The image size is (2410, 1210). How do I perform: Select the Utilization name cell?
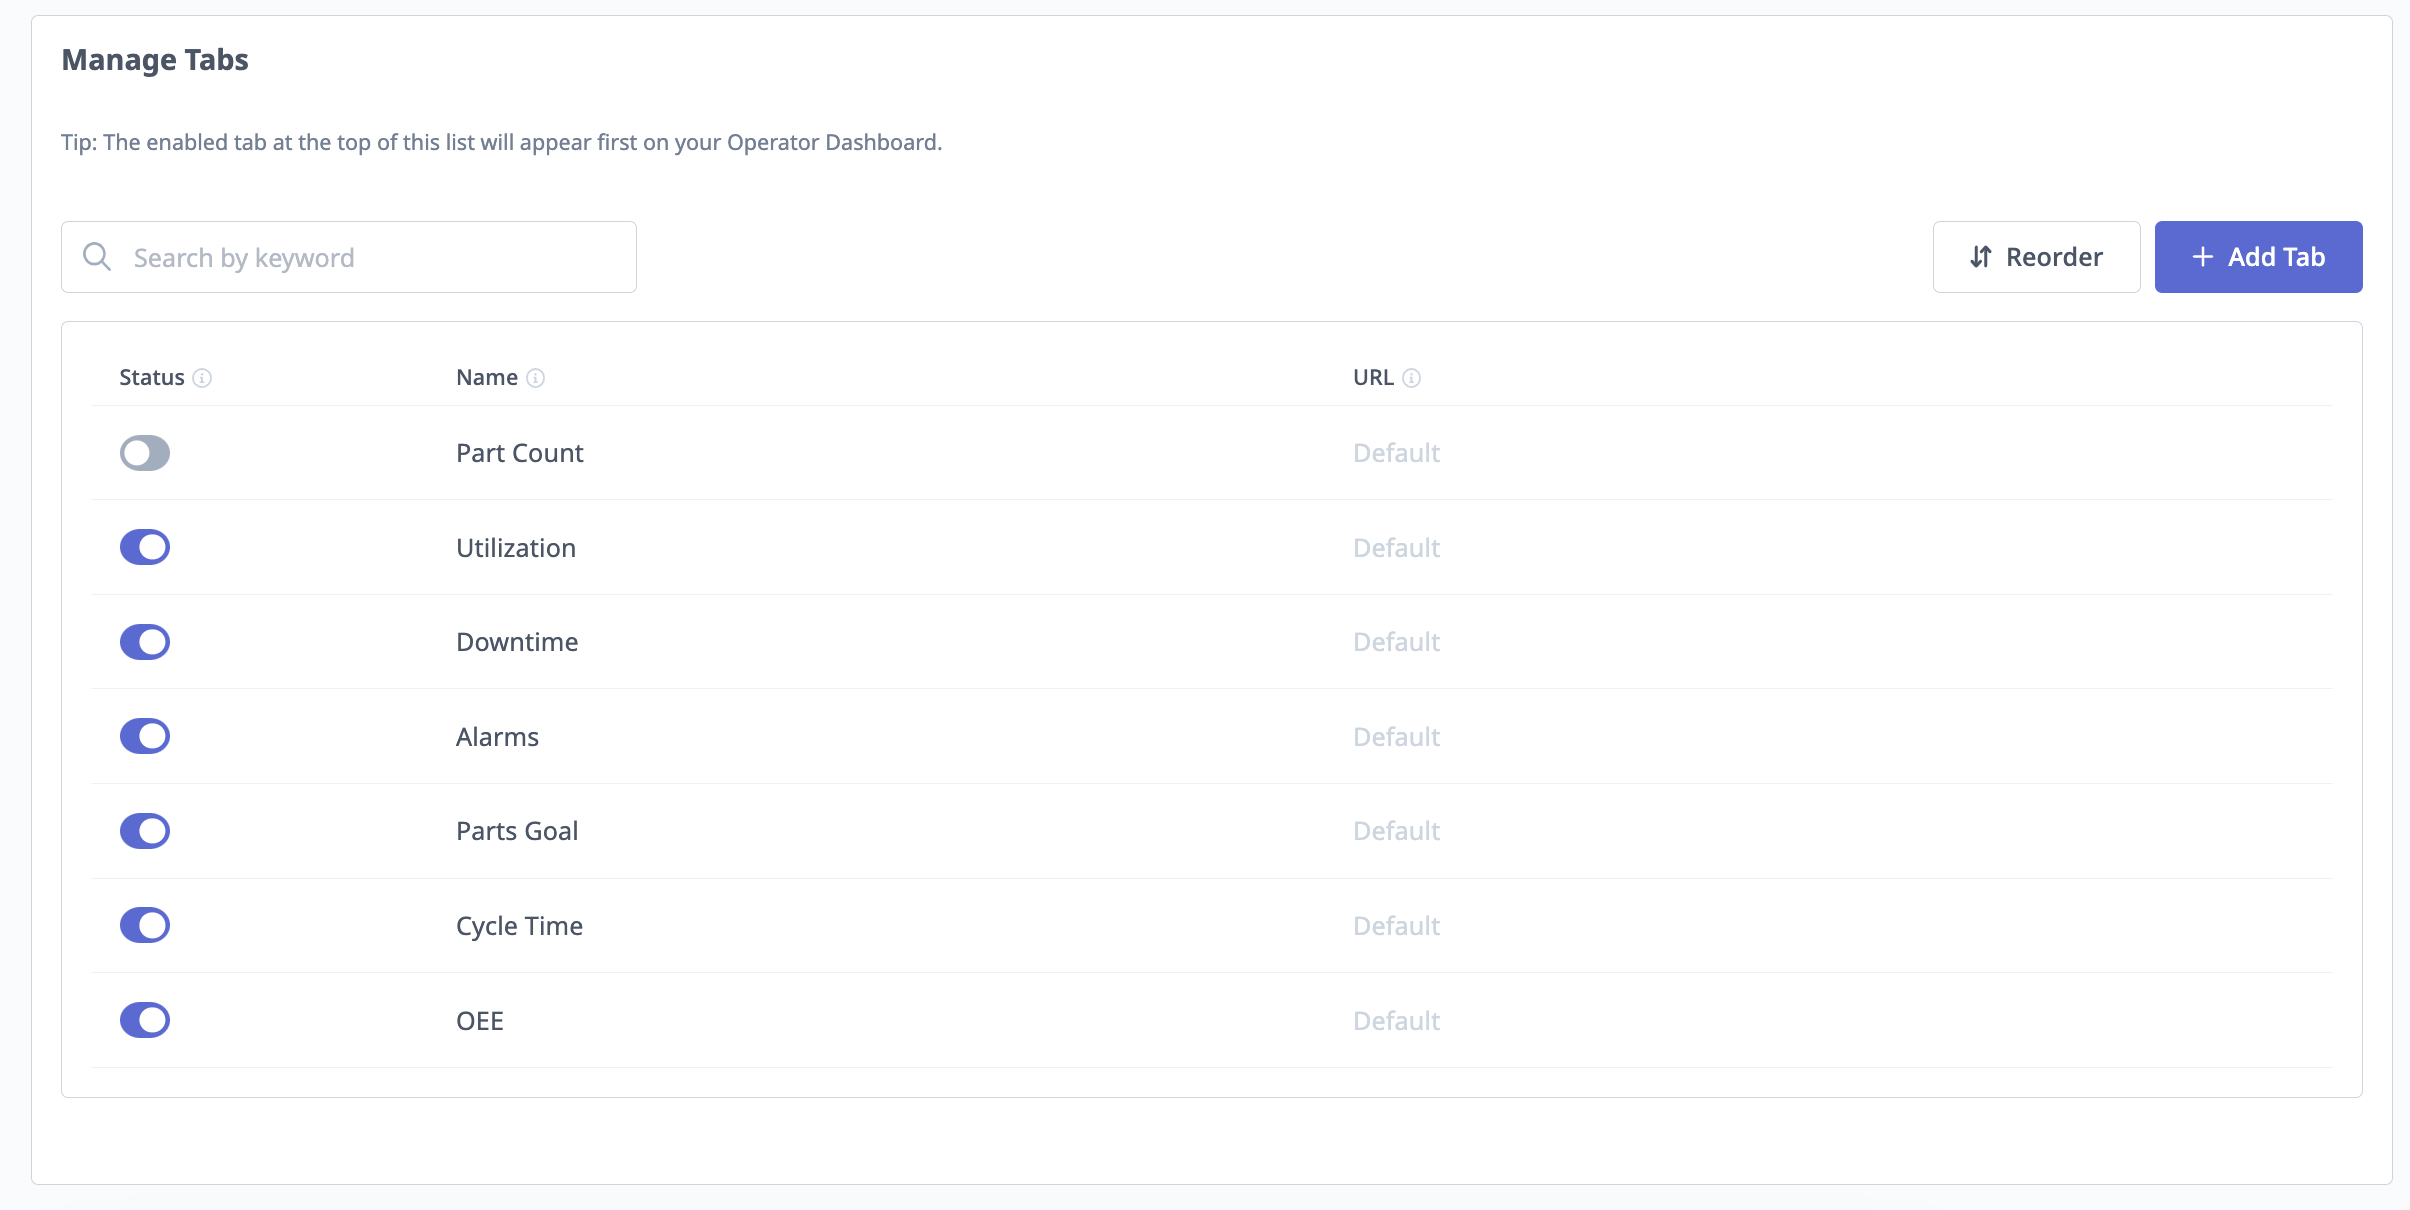(x=516, y=548)
